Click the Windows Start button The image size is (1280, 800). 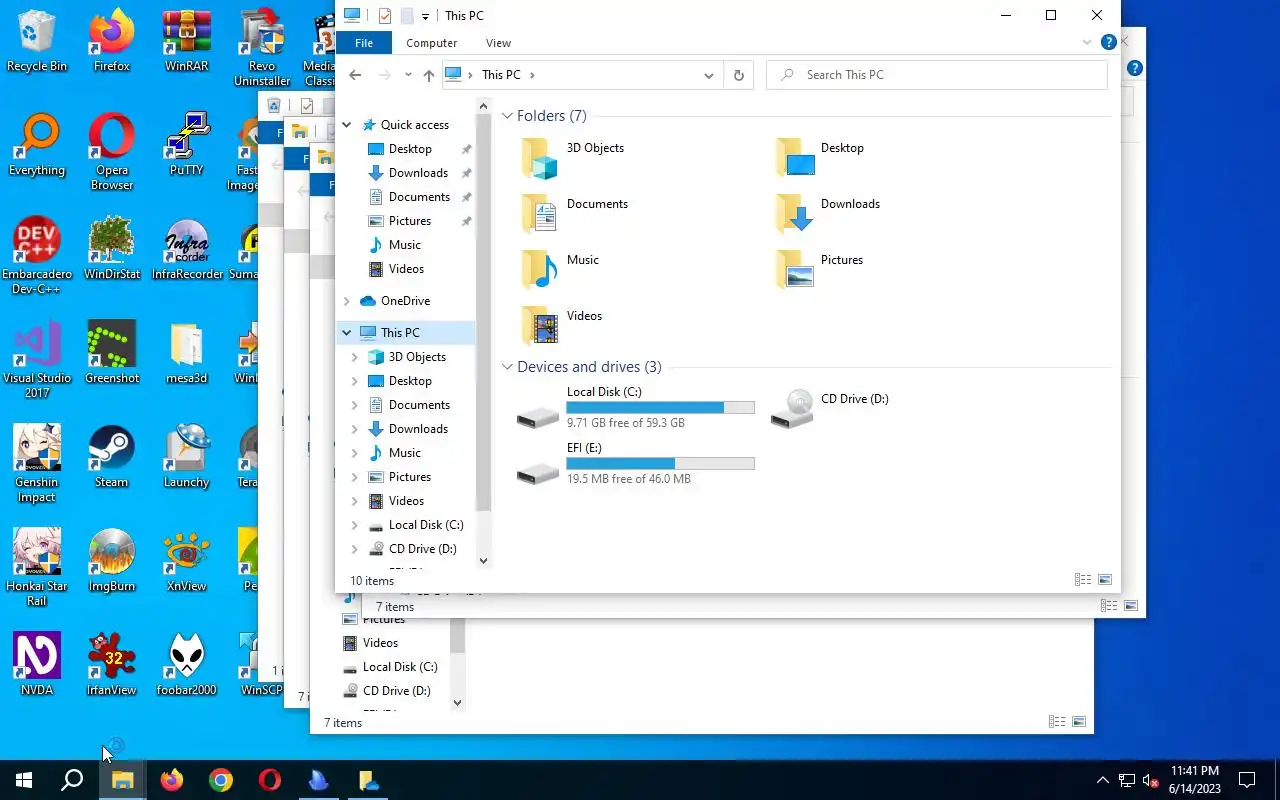(24, 780)
